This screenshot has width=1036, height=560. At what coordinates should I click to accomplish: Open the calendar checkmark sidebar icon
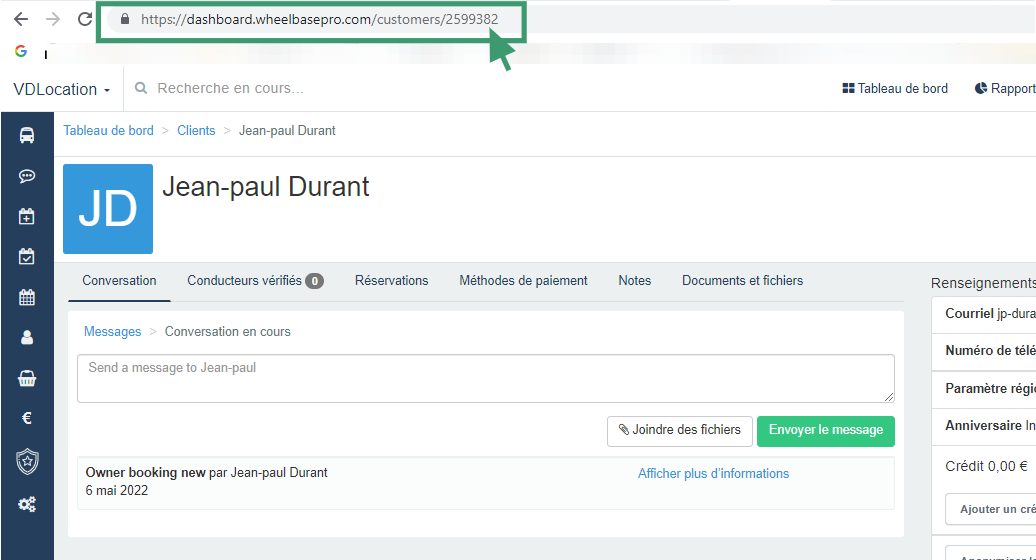(27, 256)
